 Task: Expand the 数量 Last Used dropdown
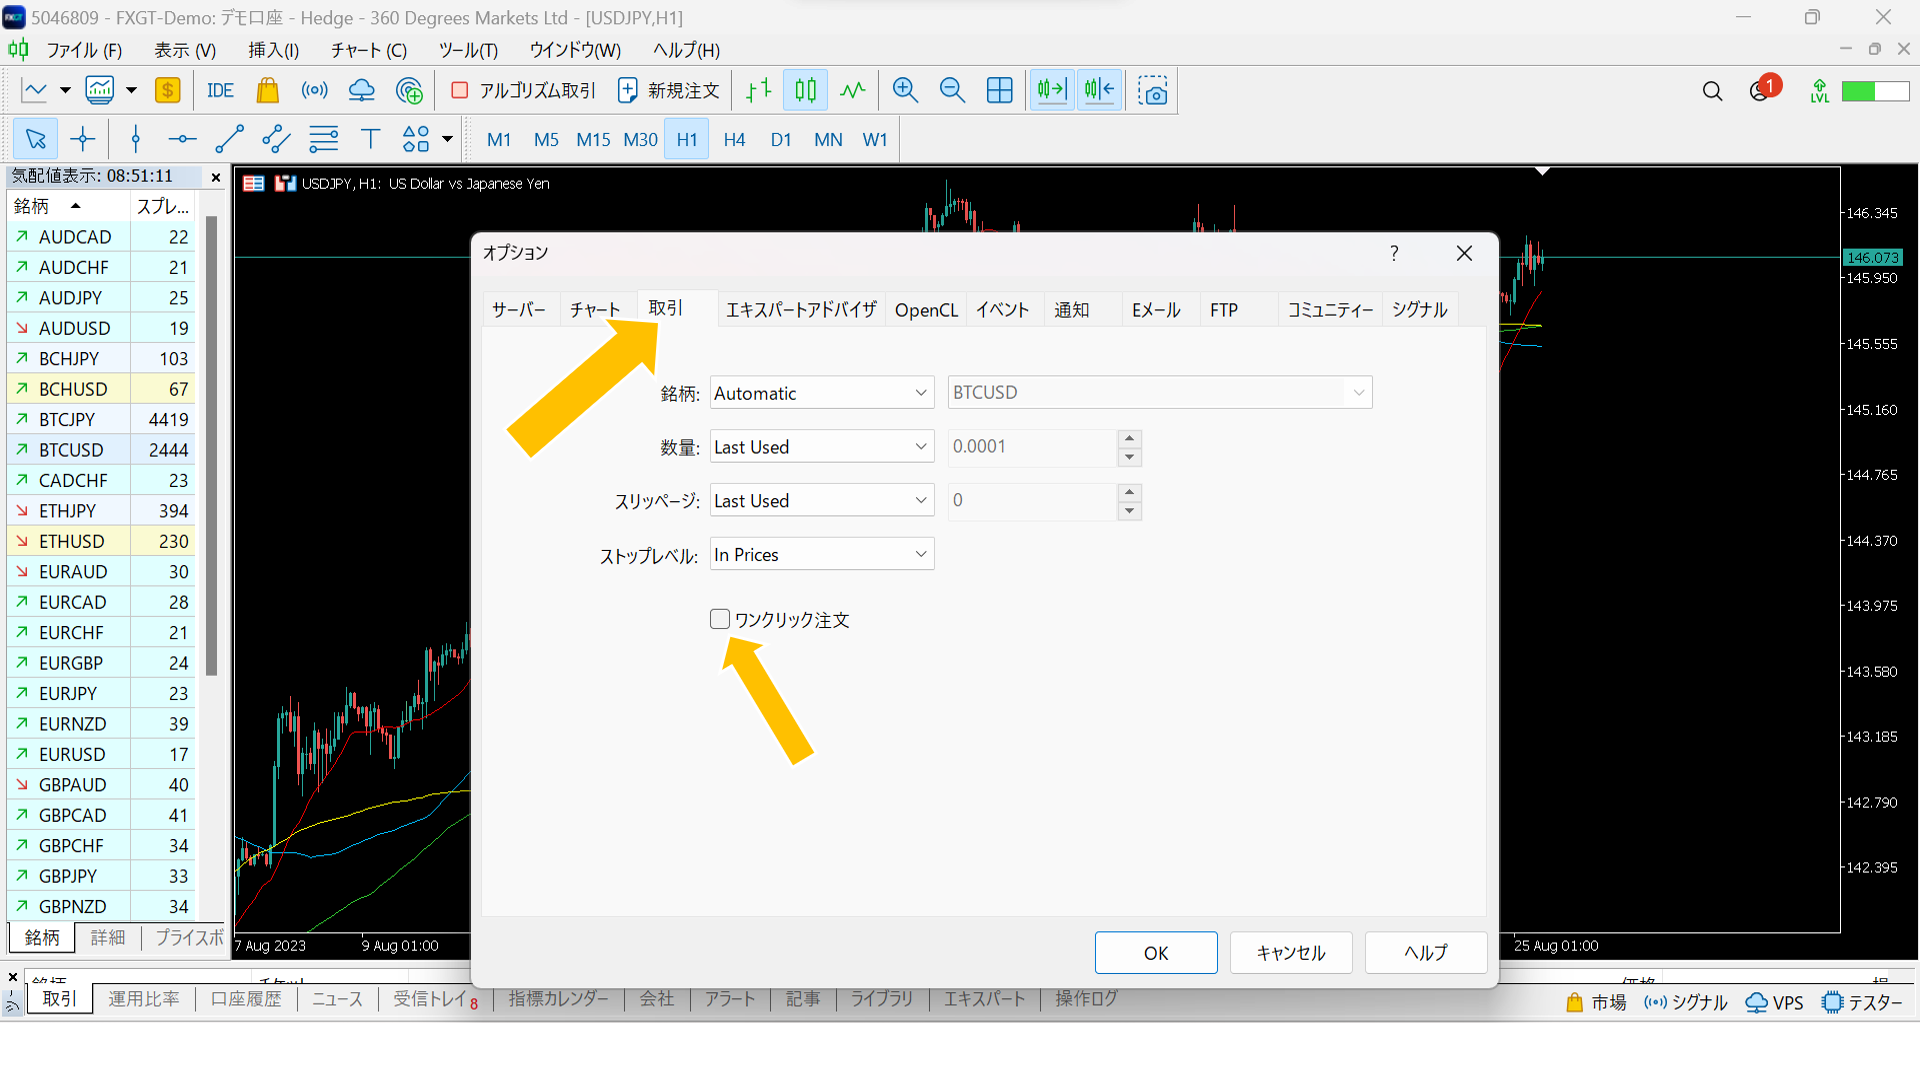(821, 447)
